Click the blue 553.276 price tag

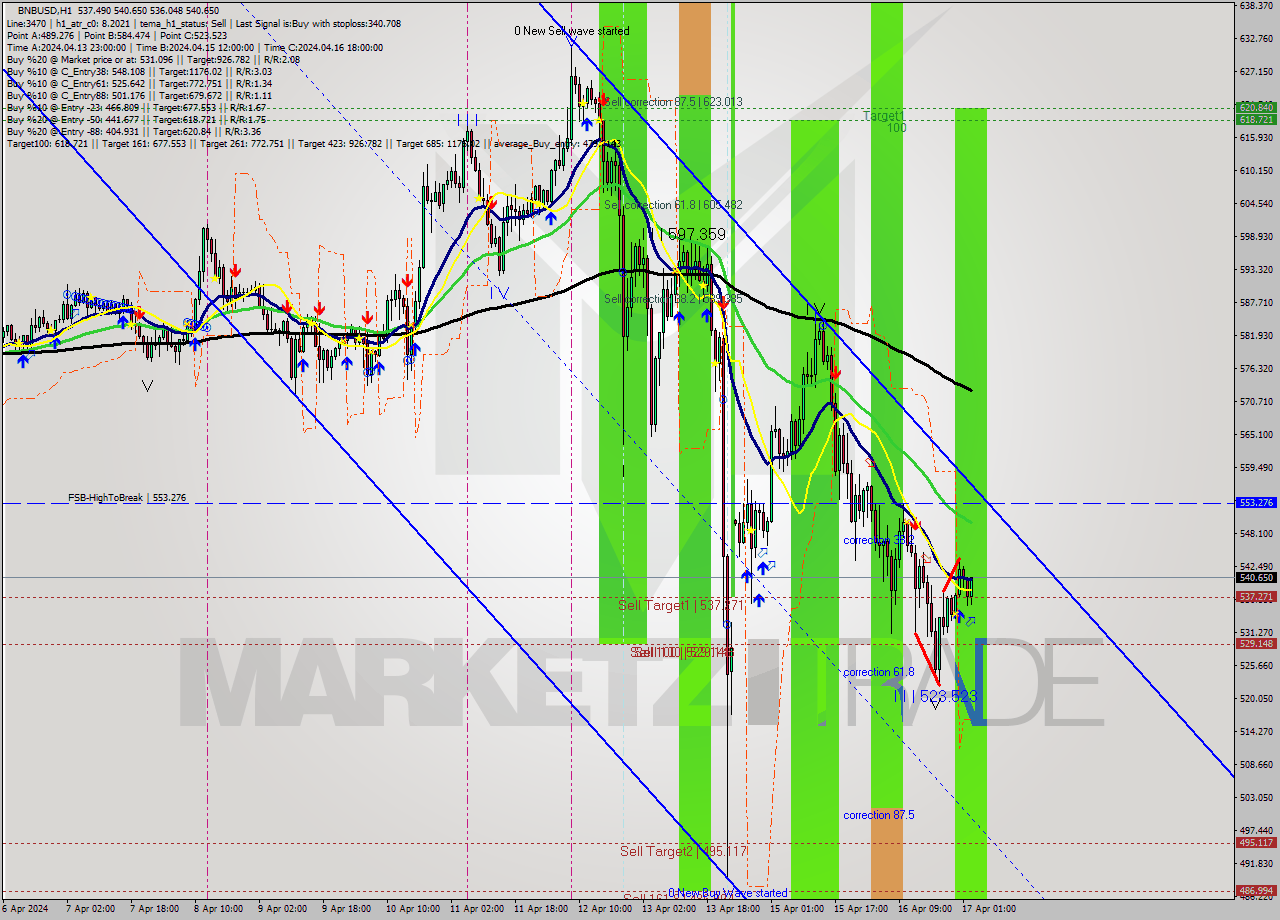click(1256, 503)
